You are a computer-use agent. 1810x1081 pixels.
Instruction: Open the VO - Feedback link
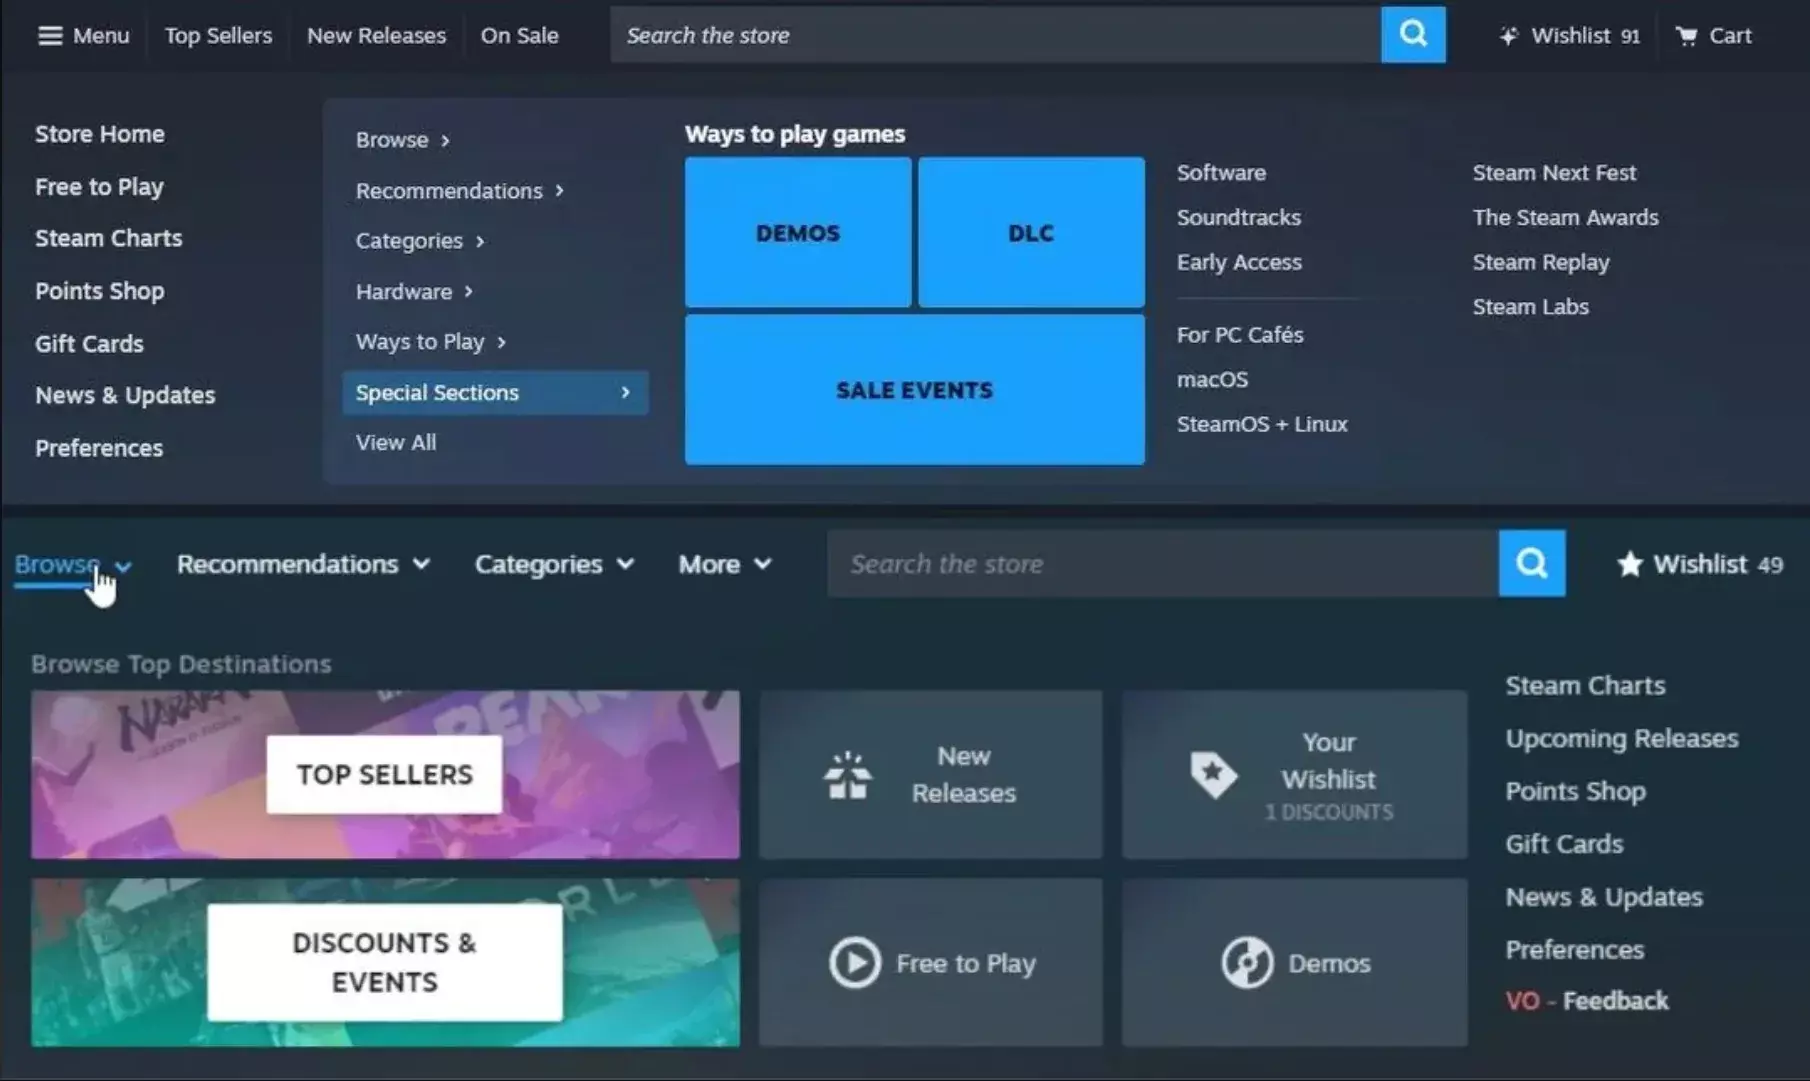tap(1586, 1000)
